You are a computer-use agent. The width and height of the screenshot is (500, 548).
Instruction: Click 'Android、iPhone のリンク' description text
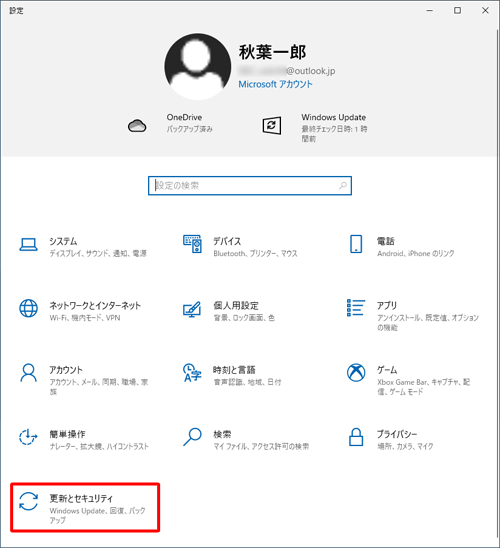(416, 253)
